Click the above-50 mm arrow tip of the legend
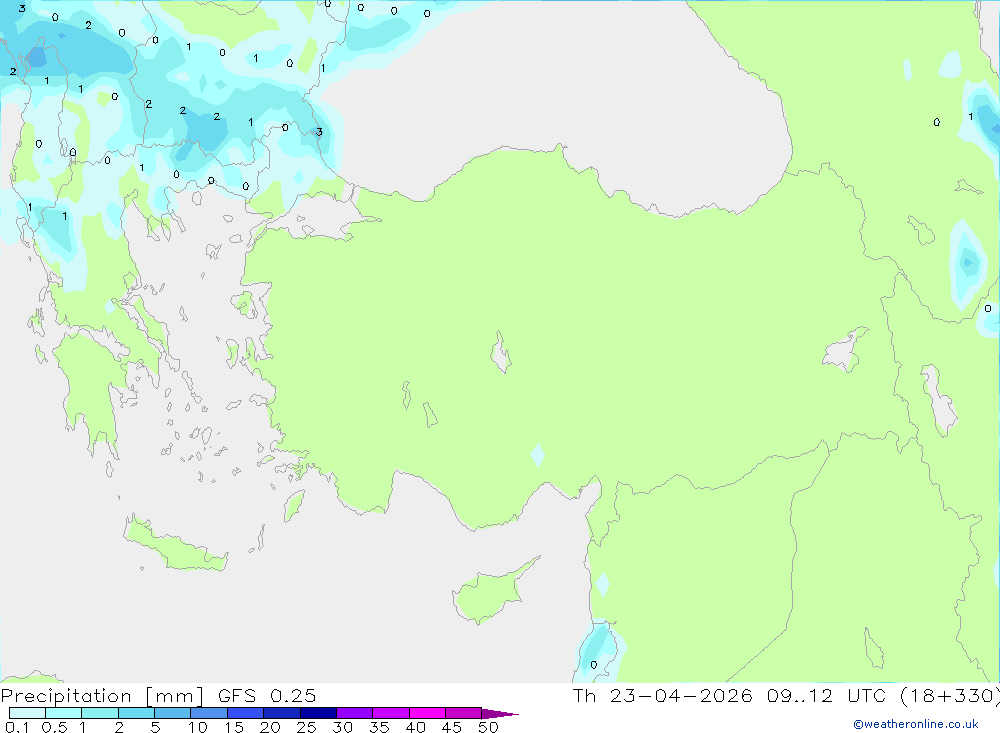Screen dimensions: 1000x733 [x=500, y=713]
